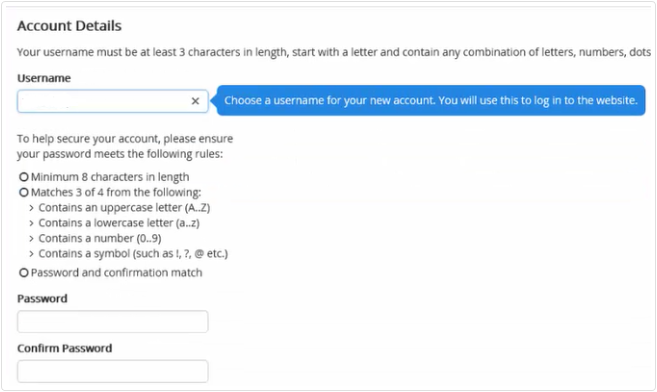657x392 pixels.
Task: Click the Account Details heading
Action: [x=69, y=26]
